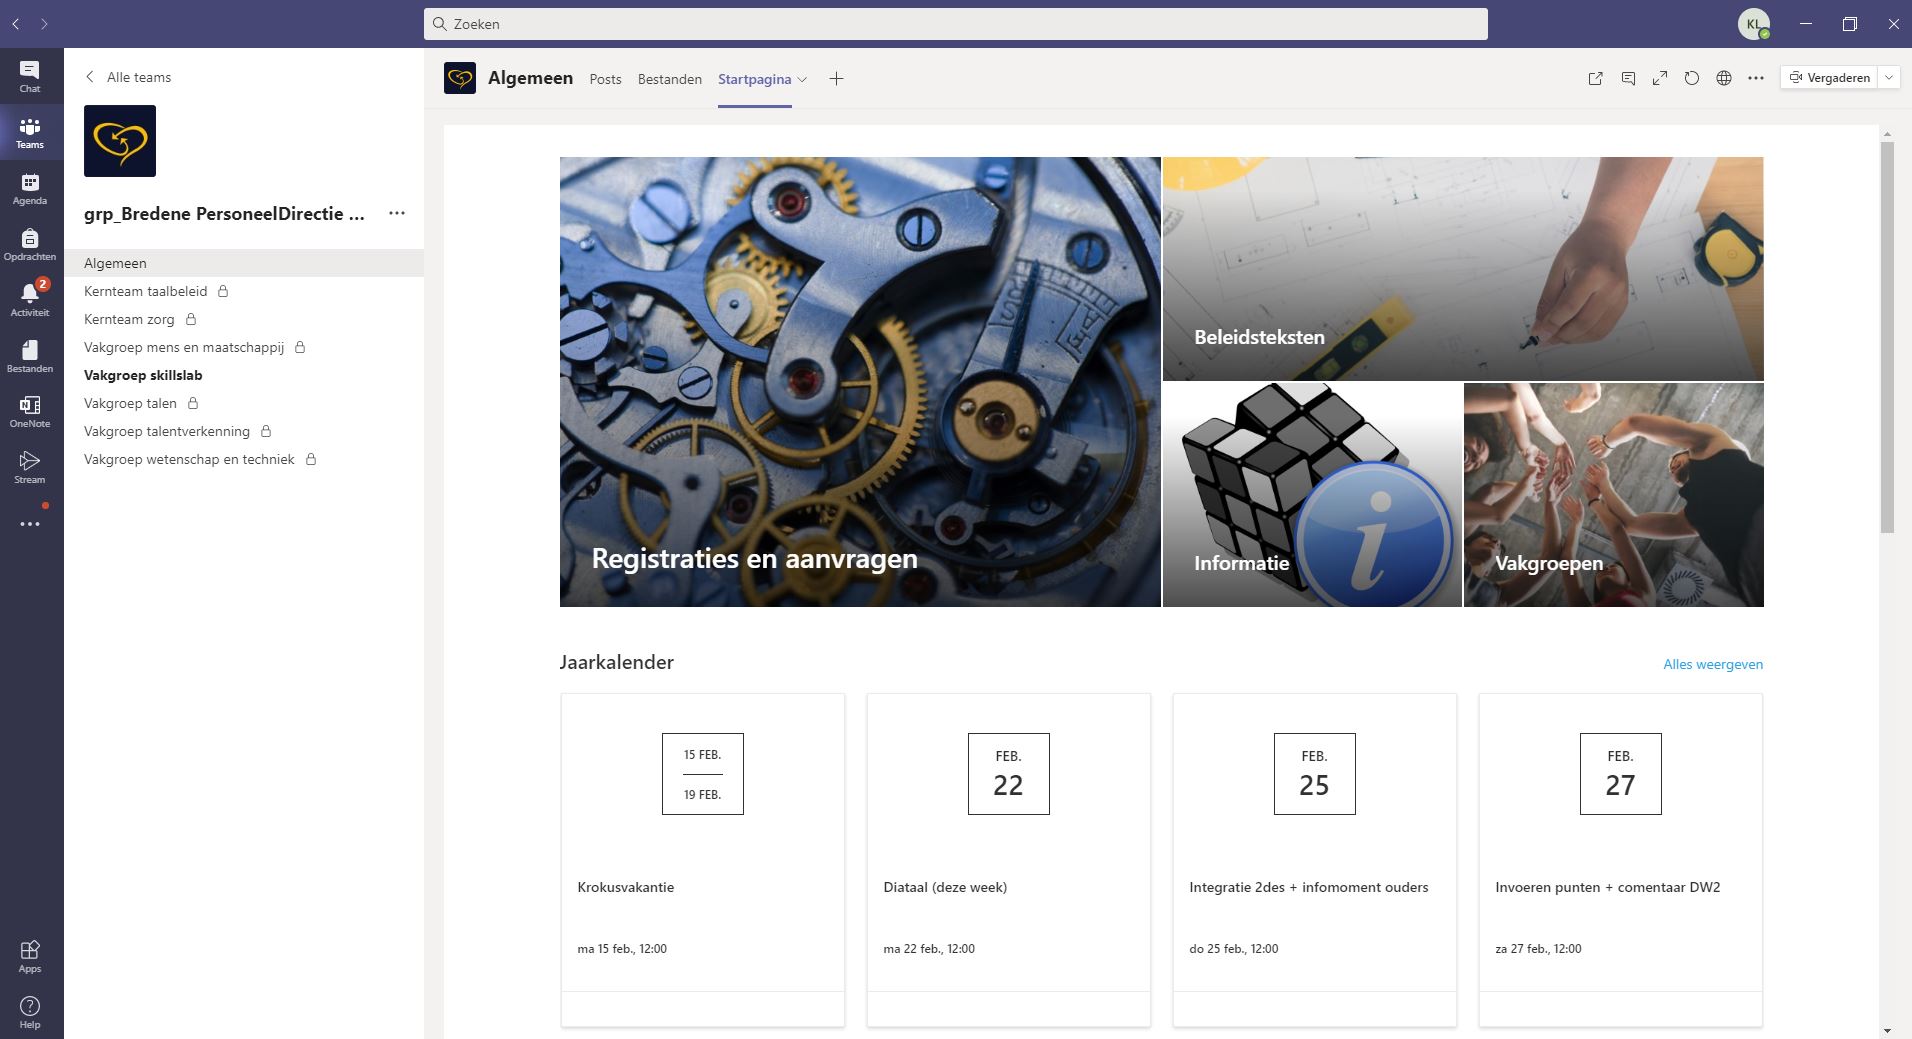Expand the tab to full screen
The height and width of the screenshot is (1039, 1912).
coord(1661,77)
